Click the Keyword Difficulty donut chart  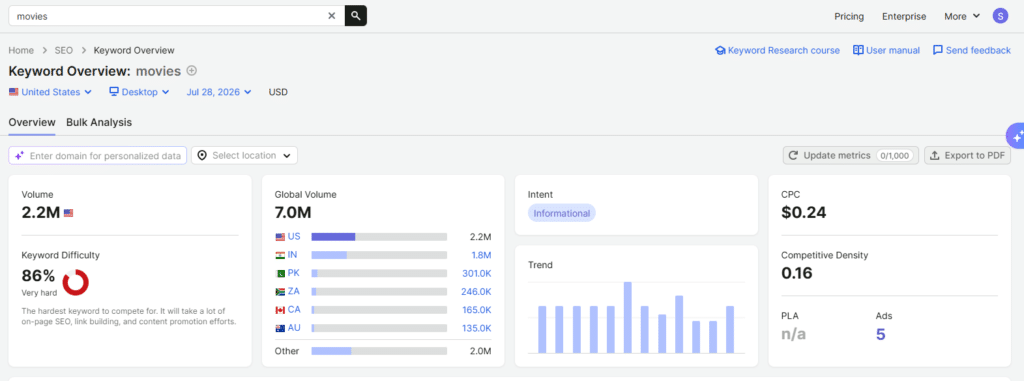(76, 281)
